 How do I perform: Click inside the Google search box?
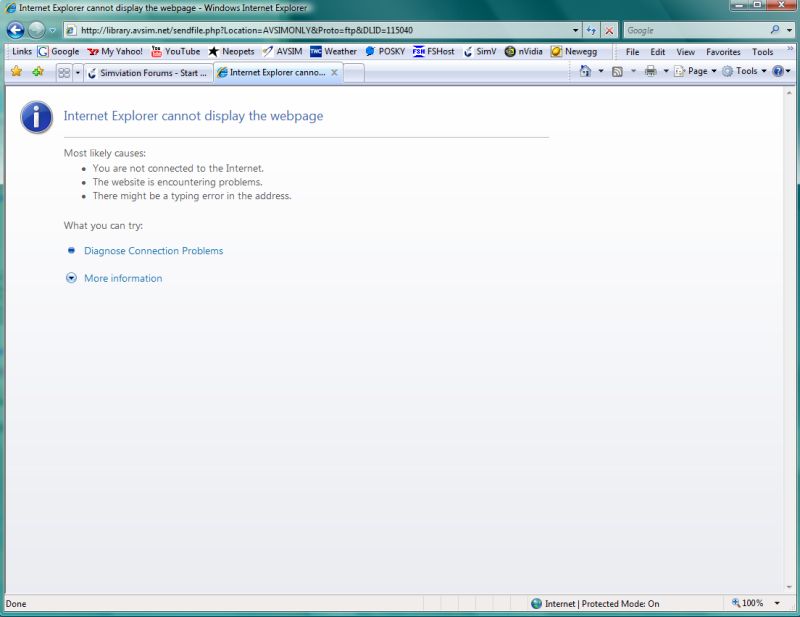pos(695,30)
